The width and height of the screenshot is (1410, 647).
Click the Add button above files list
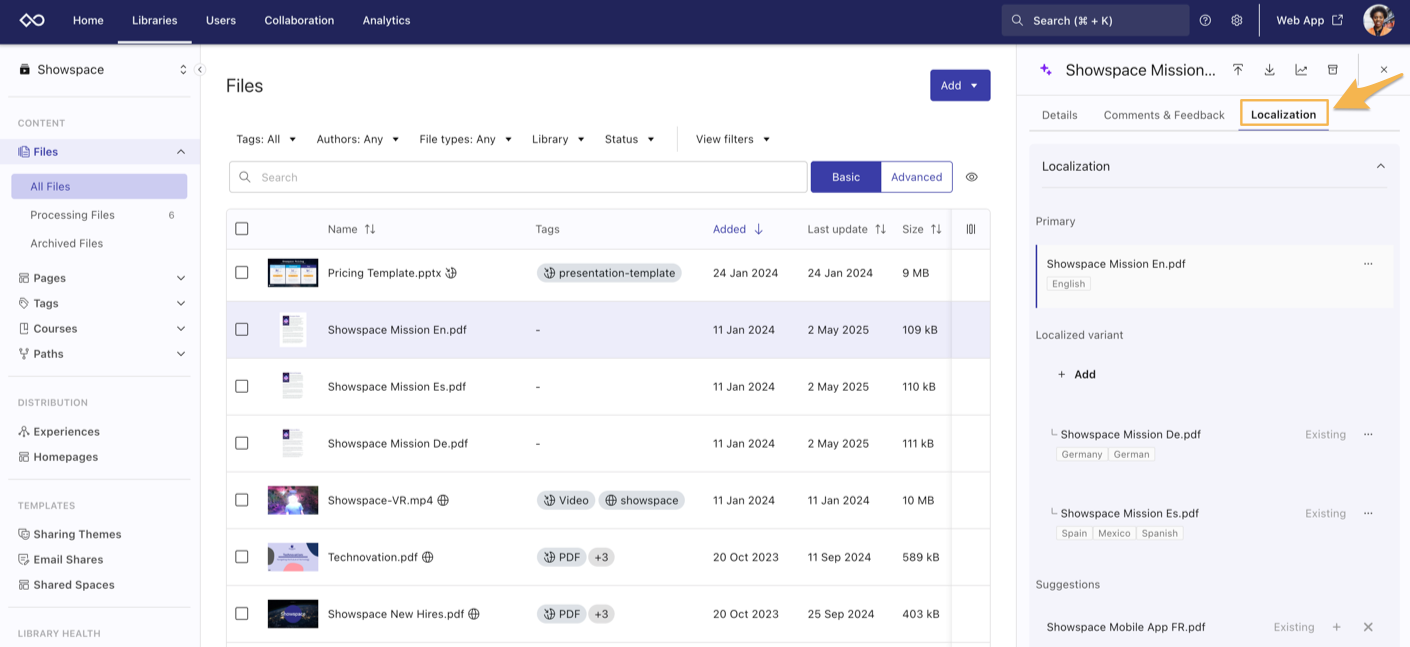click(x=959, y=86)
